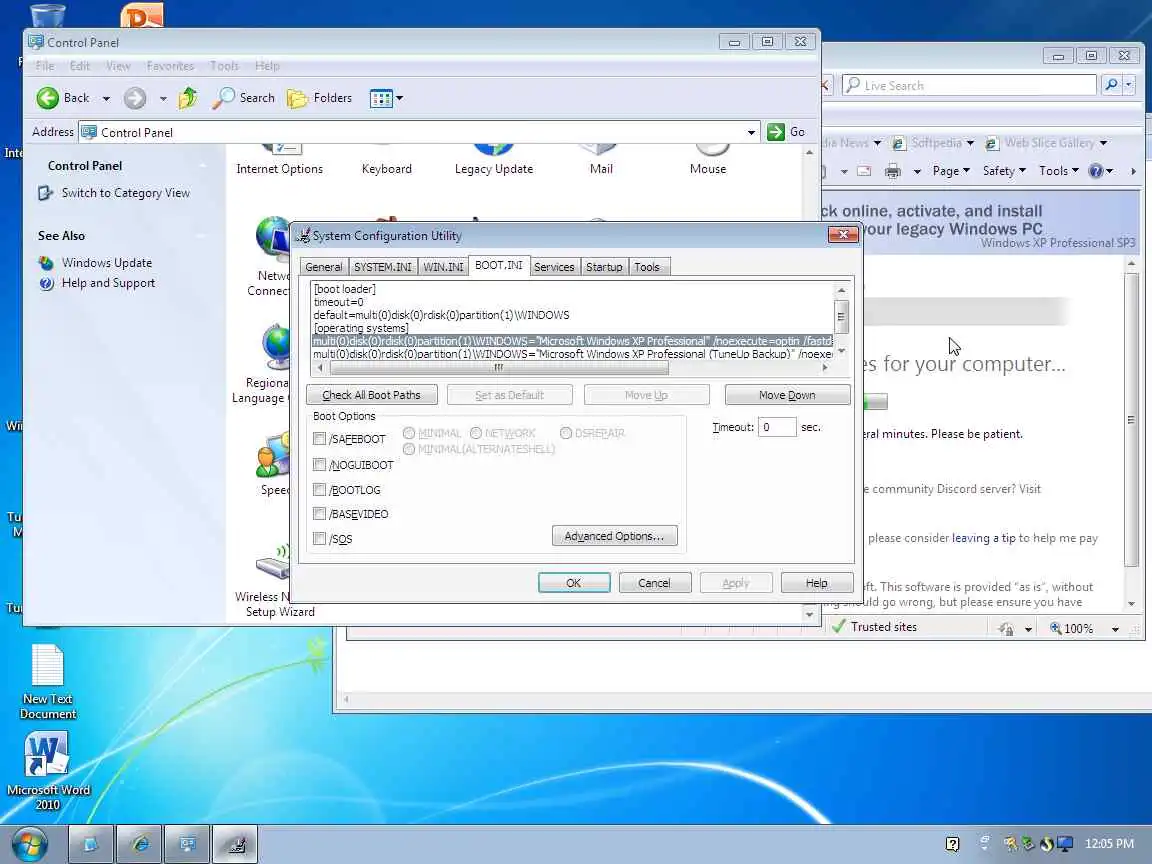Open the New Text Document desktop icon
The width and height of the screenshot is (1152, 864).
point(48,681)
